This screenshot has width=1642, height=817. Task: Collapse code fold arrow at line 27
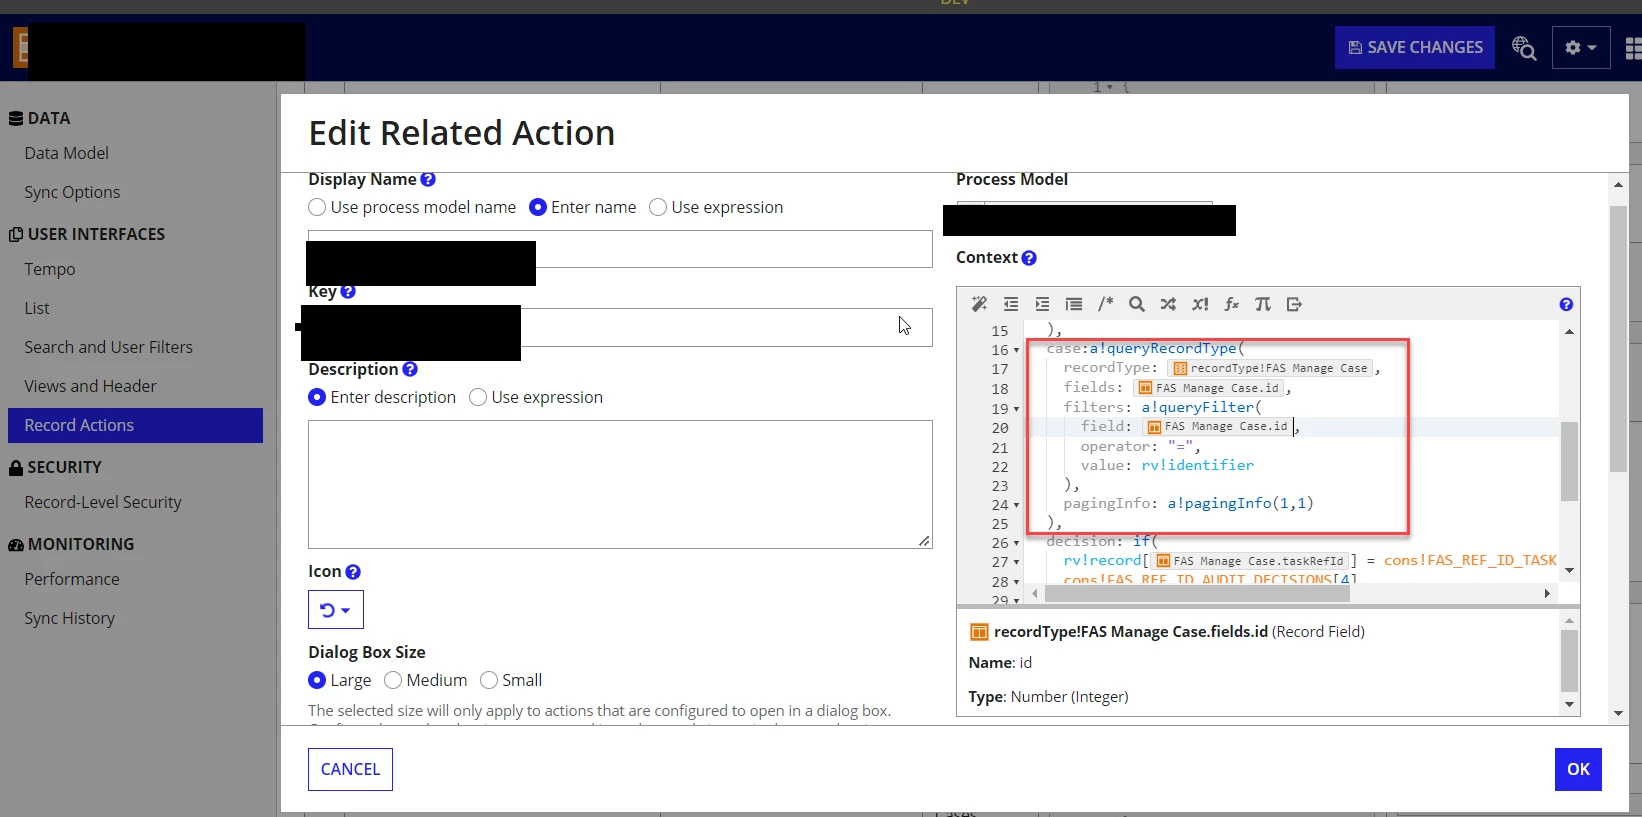tap(1016, 563)
